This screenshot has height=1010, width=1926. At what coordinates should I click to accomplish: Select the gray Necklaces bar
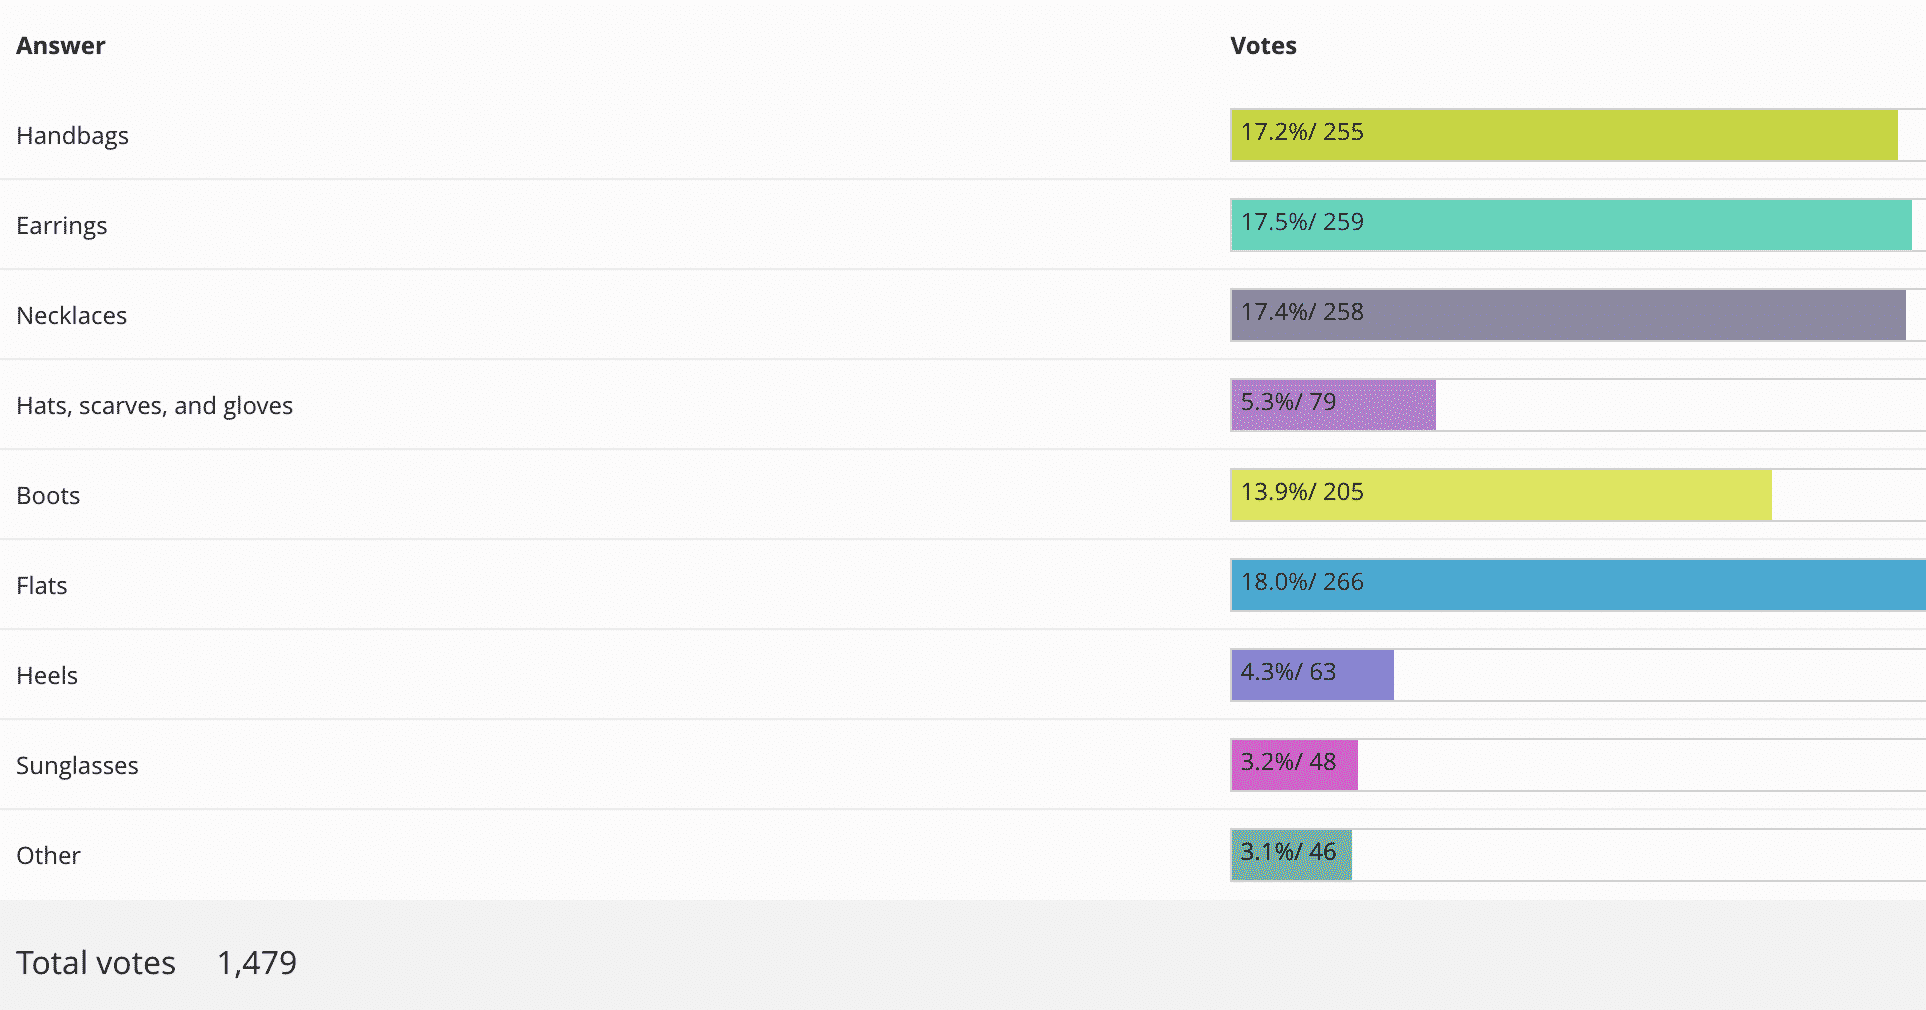tap(1567, 315)
